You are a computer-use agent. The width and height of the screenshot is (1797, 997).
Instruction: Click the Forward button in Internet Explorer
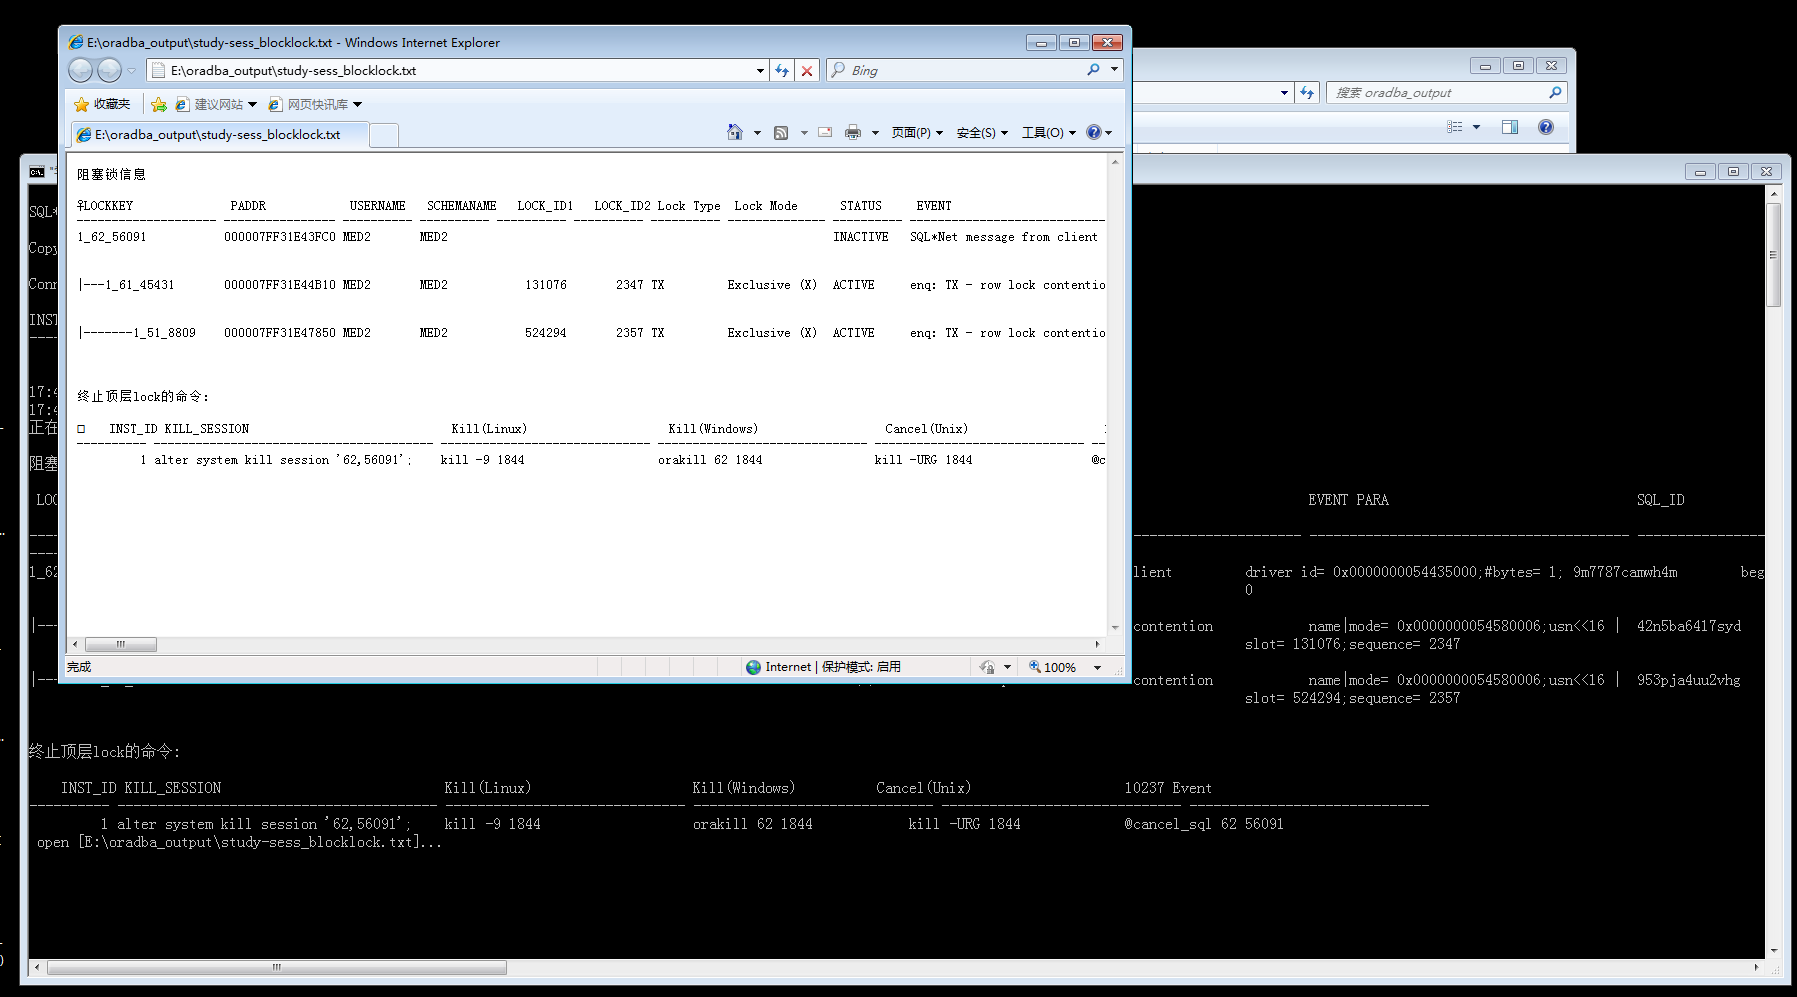pyautogui.click(x=109, y=70)
